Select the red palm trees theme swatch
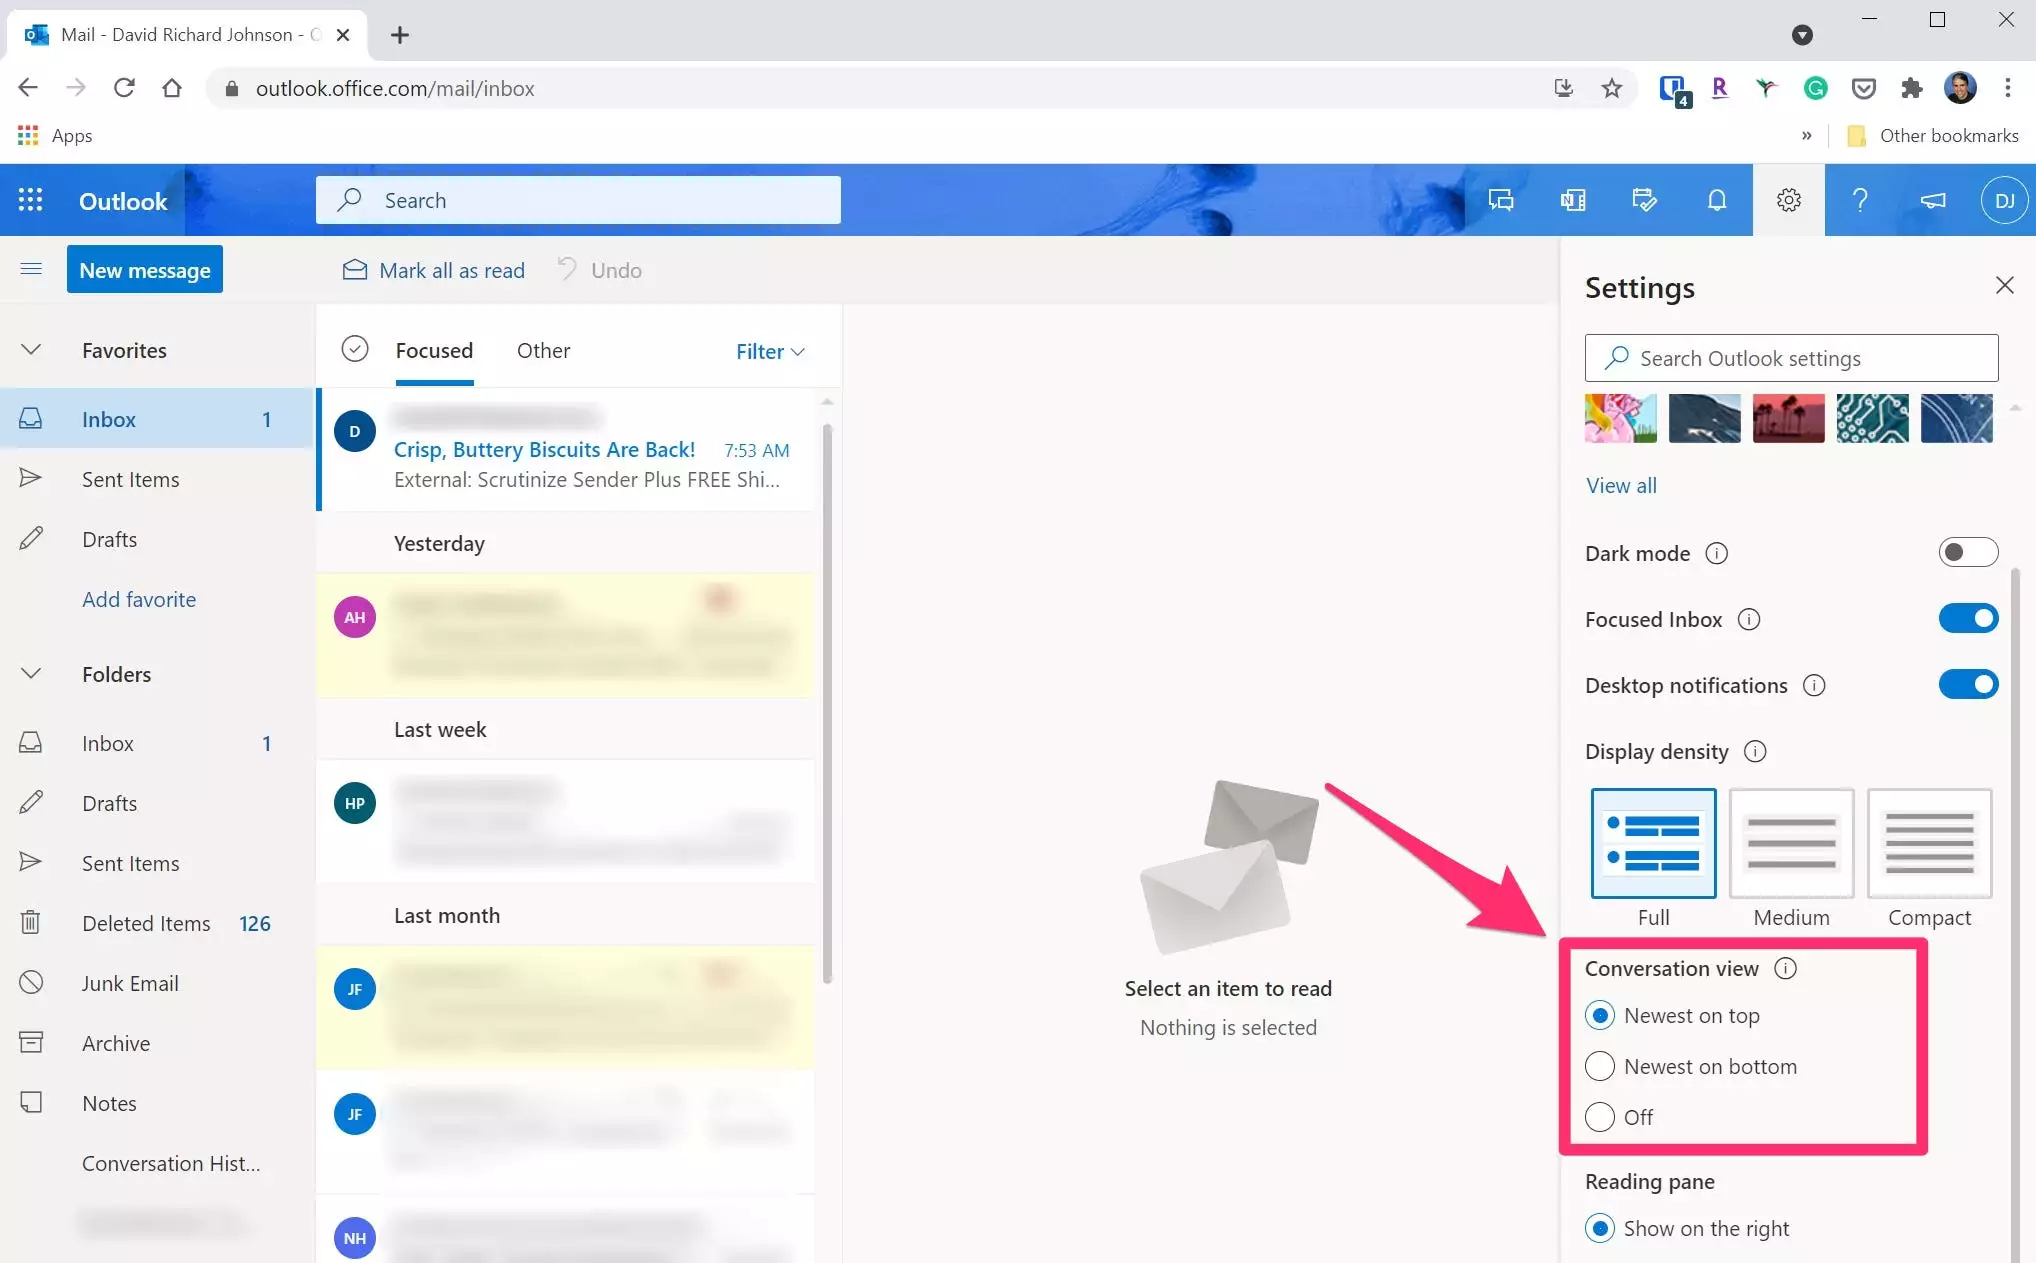Screen dimensions: 2036x1263 click(1788, 418)
